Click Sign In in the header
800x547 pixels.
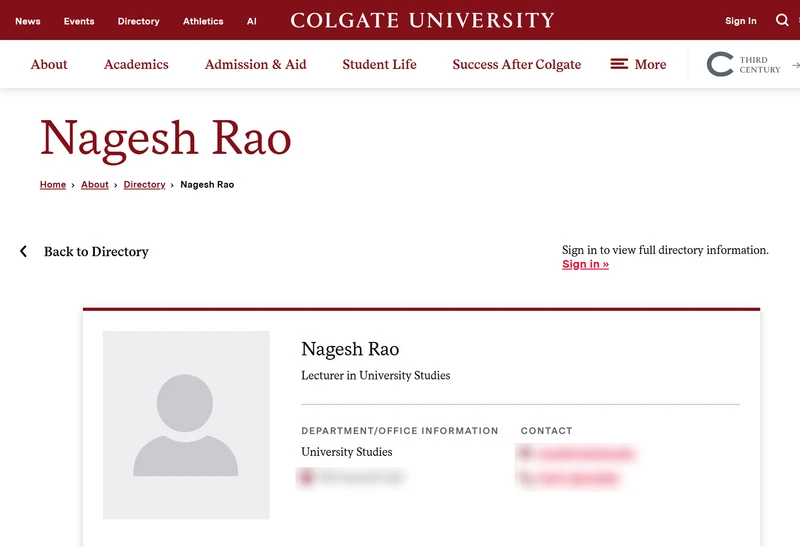pos(741,21)
